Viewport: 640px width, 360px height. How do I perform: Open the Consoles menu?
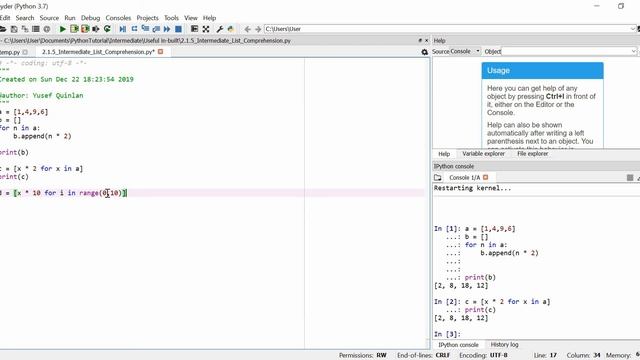coord(118,18)
